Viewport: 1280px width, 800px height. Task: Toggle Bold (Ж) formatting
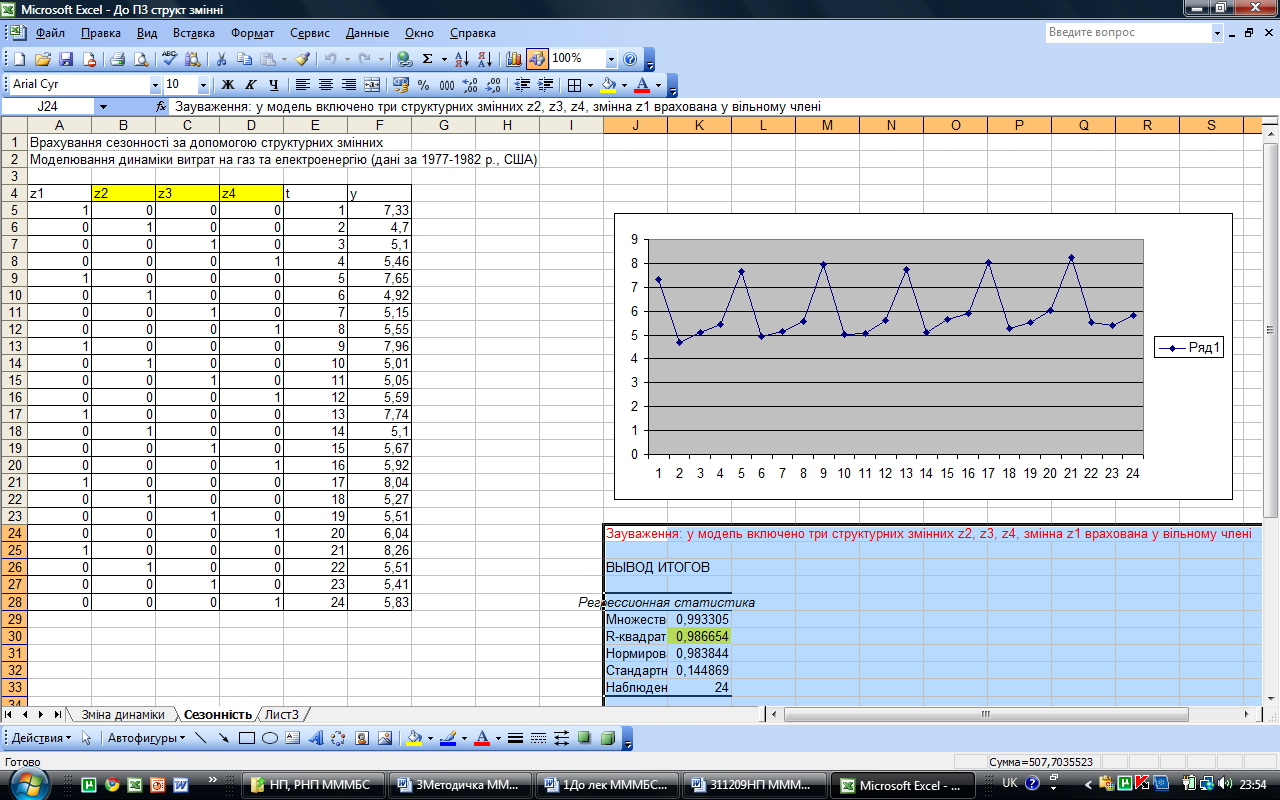227,85
